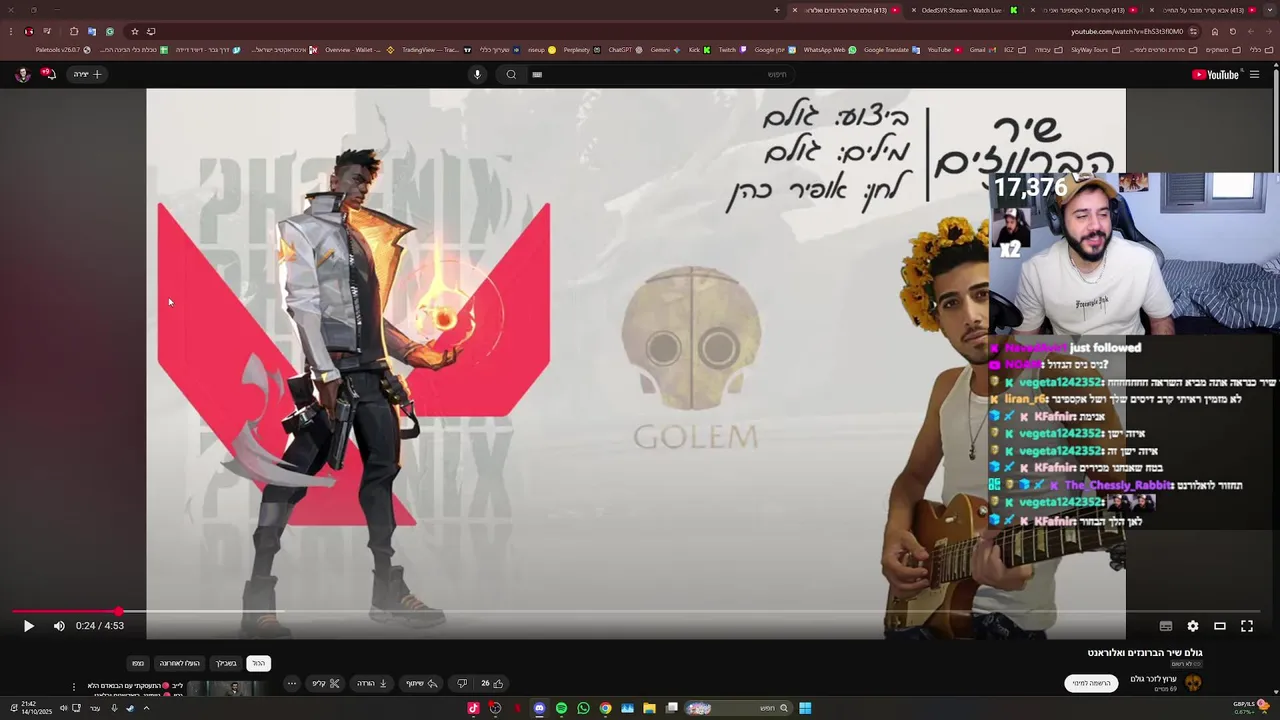Bookmark this page with the star icon
This screenshot has width=1280, height=720.
pos(135,31)
